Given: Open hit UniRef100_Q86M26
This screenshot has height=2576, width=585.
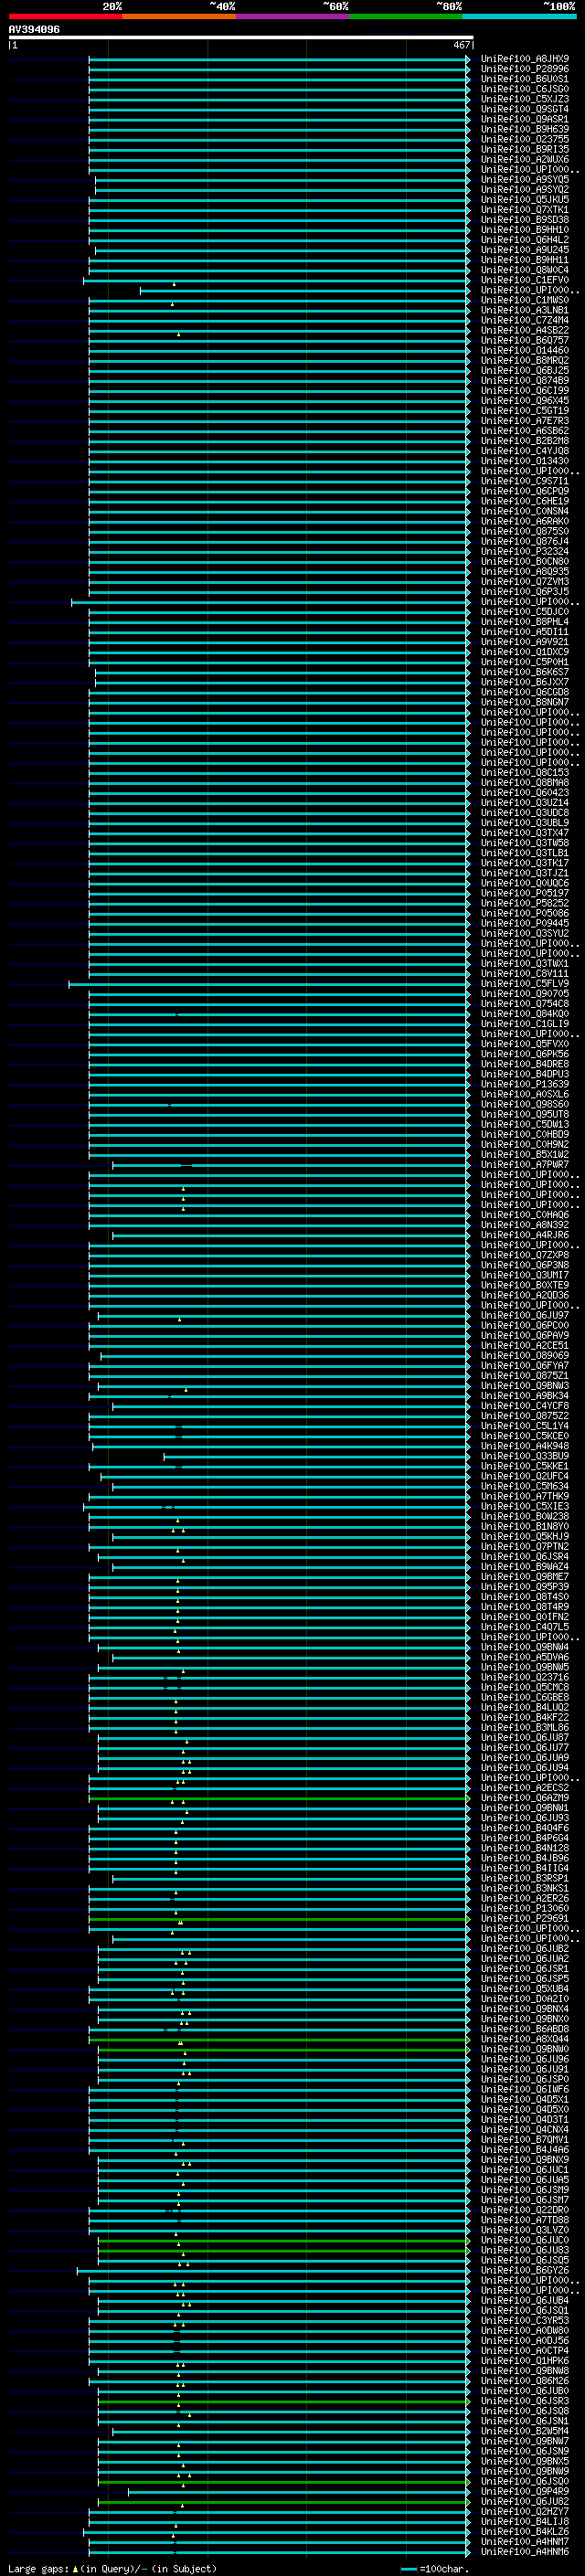Looking at the screenshot, I should point(525,2380).
